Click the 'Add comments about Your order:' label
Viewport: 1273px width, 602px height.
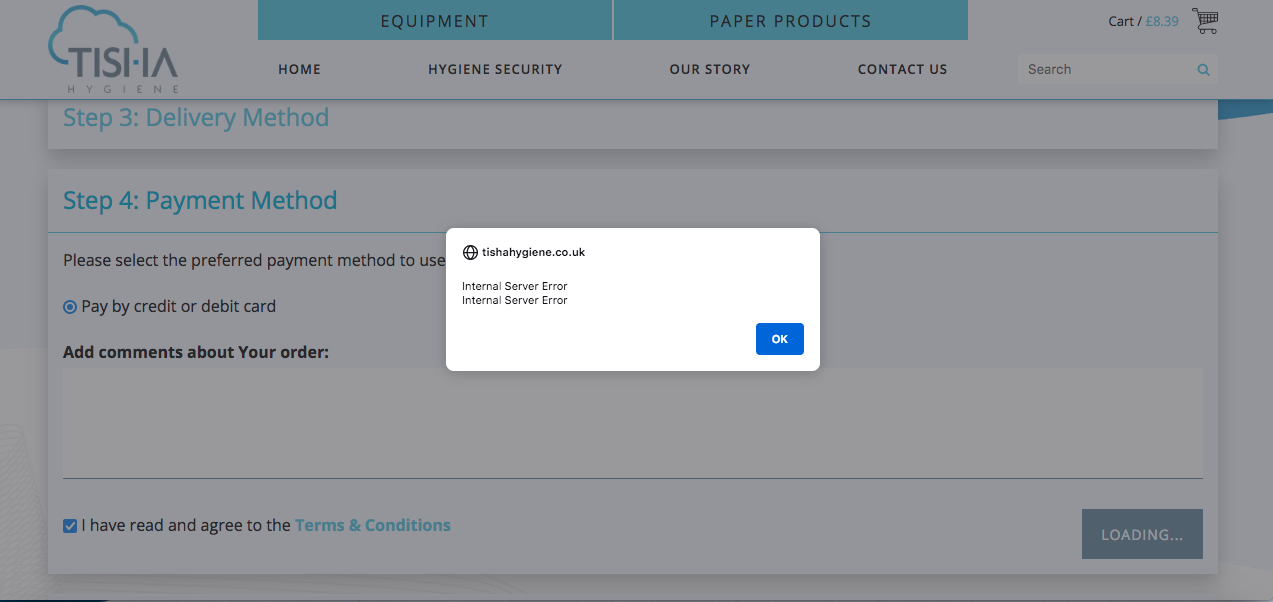coord(196,352)
